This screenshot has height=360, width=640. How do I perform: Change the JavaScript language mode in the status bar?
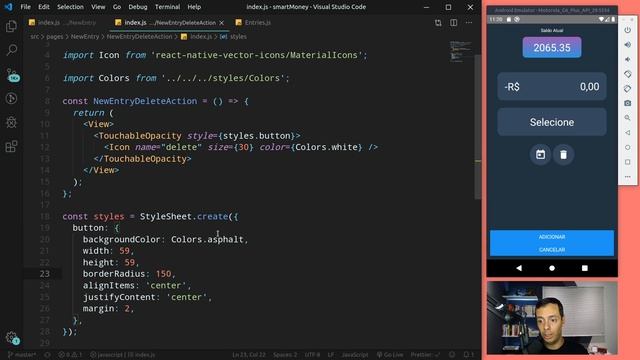click(355, 355)
